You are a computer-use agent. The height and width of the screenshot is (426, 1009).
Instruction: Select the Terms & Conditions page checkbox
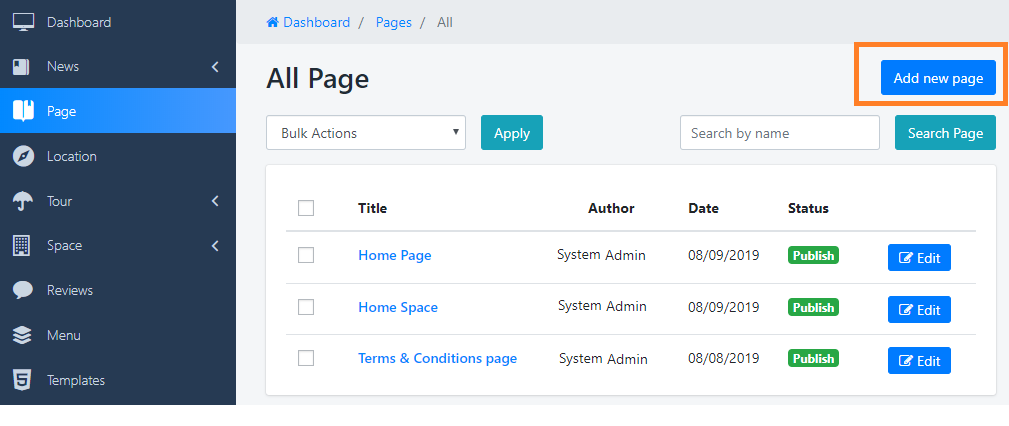[306, 358]
